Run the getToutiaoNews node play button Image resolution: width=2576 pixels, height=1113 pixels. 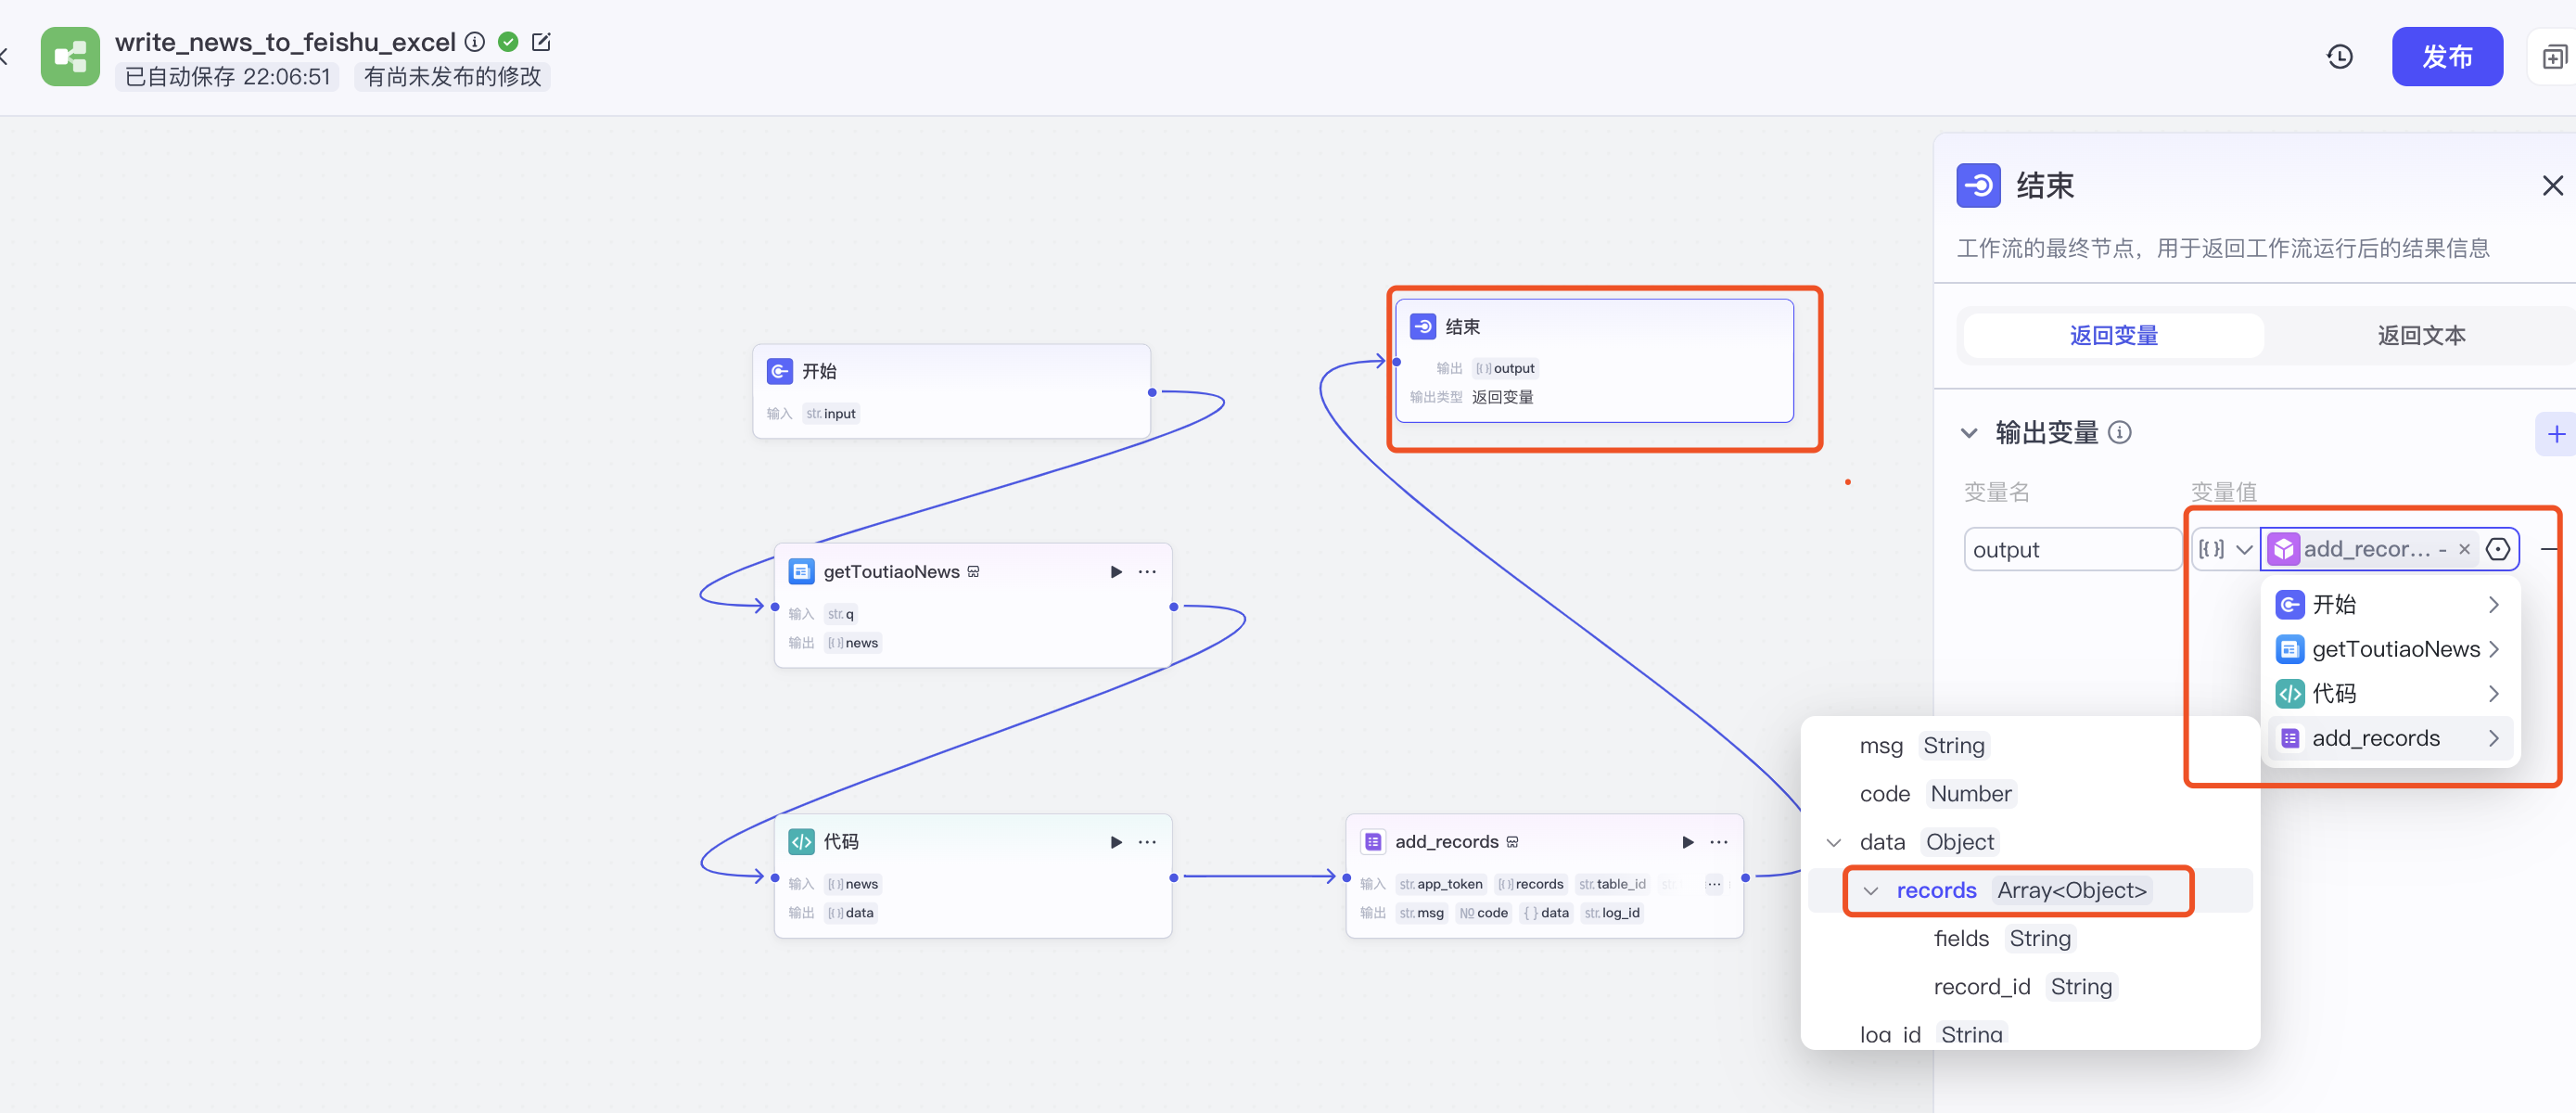[1116, 572]
